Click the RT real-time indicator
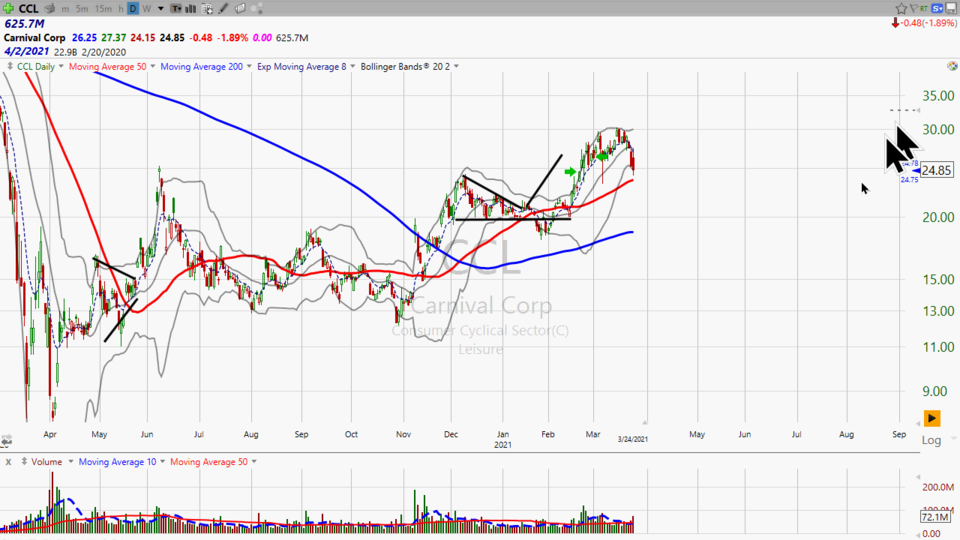The image size is (960, 540). [924, 8]
